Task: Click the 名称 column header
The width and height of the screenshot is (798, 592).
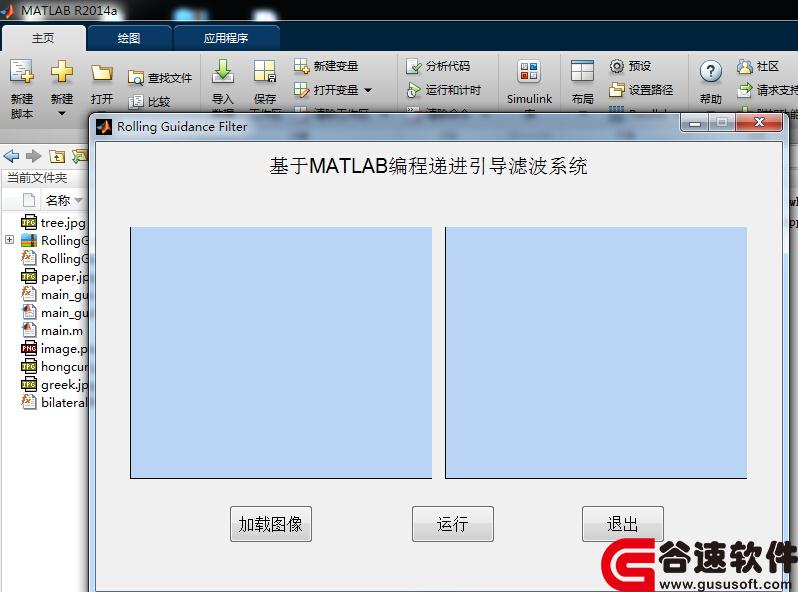Action: 58,201
